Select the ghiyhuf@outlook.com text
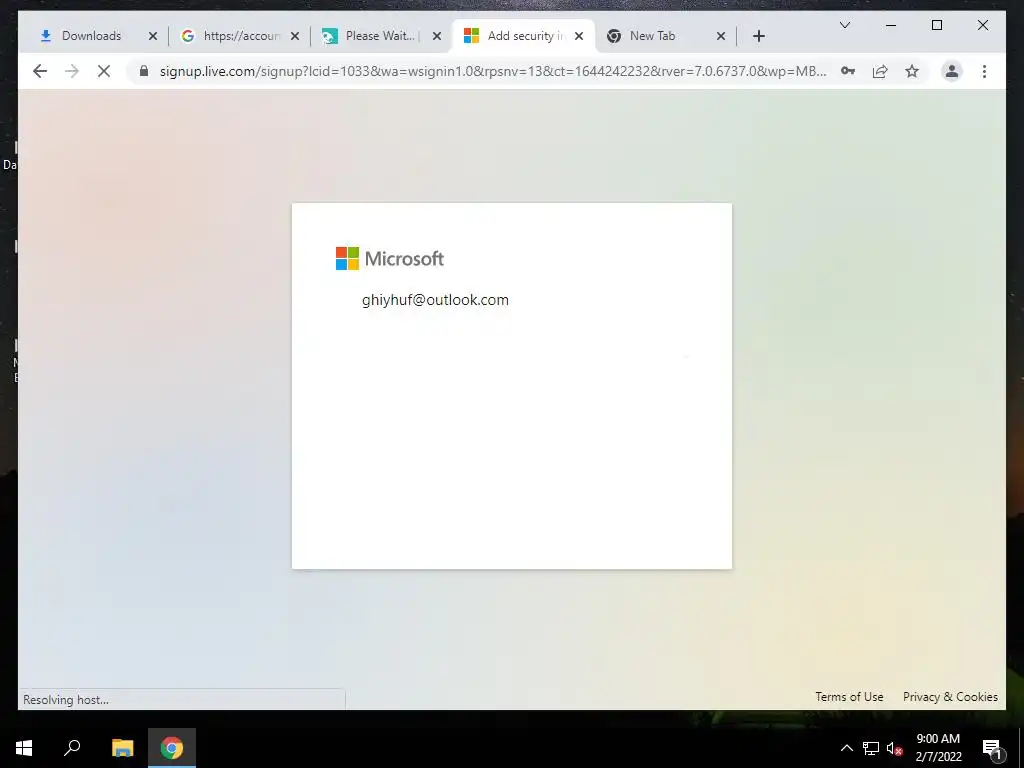The width and height of the screenshot is (1024, 768). point(435,300)
